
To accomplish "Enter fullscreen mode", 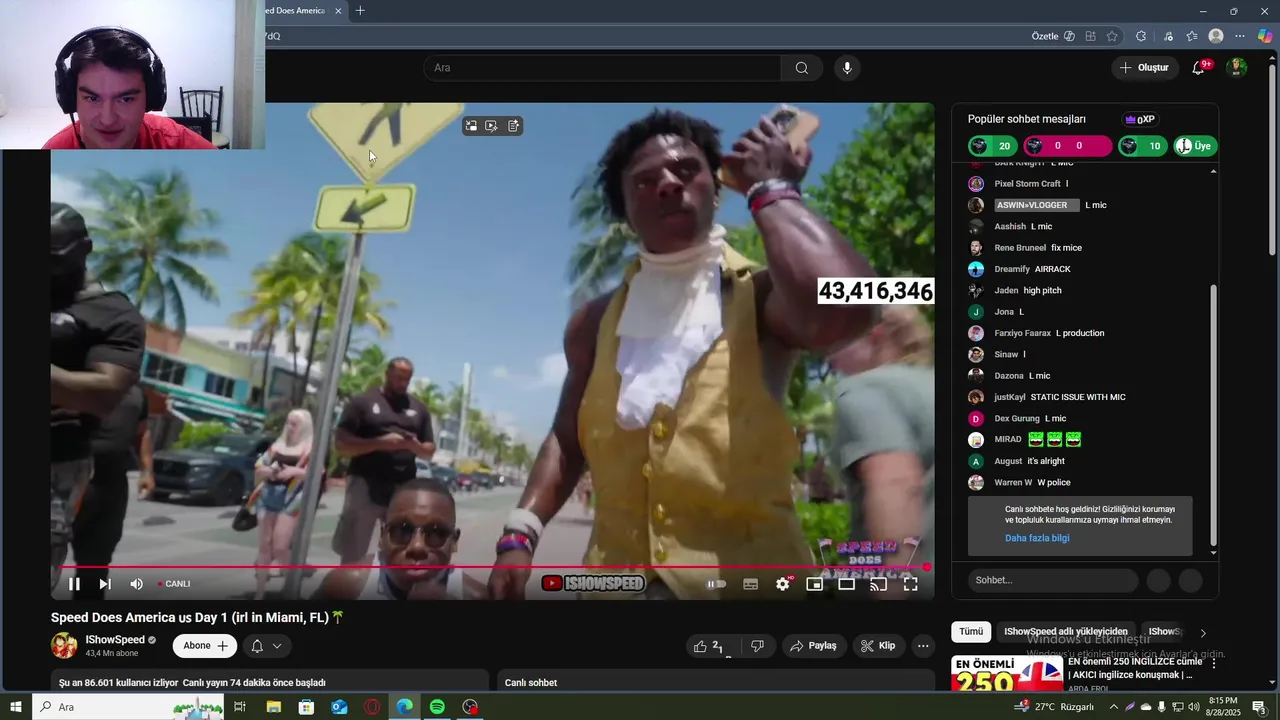I will 911,584.
